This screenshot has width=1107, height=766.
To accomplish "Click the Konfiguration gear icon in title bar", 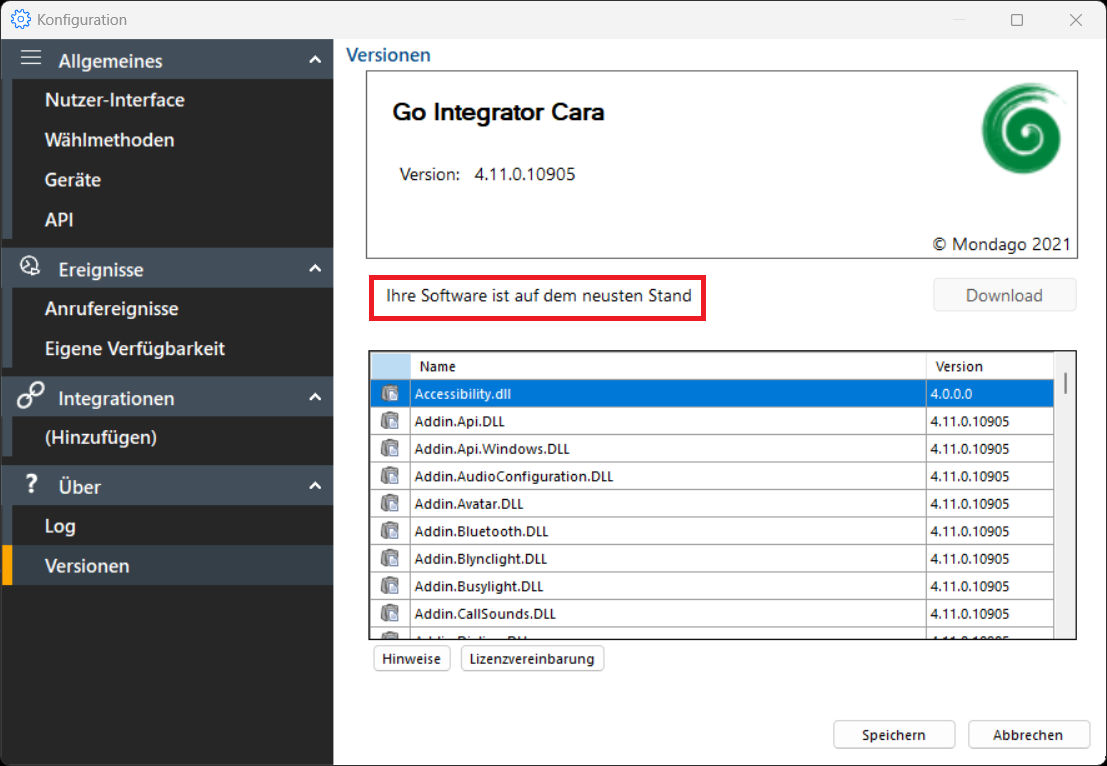I will point(20,19).
